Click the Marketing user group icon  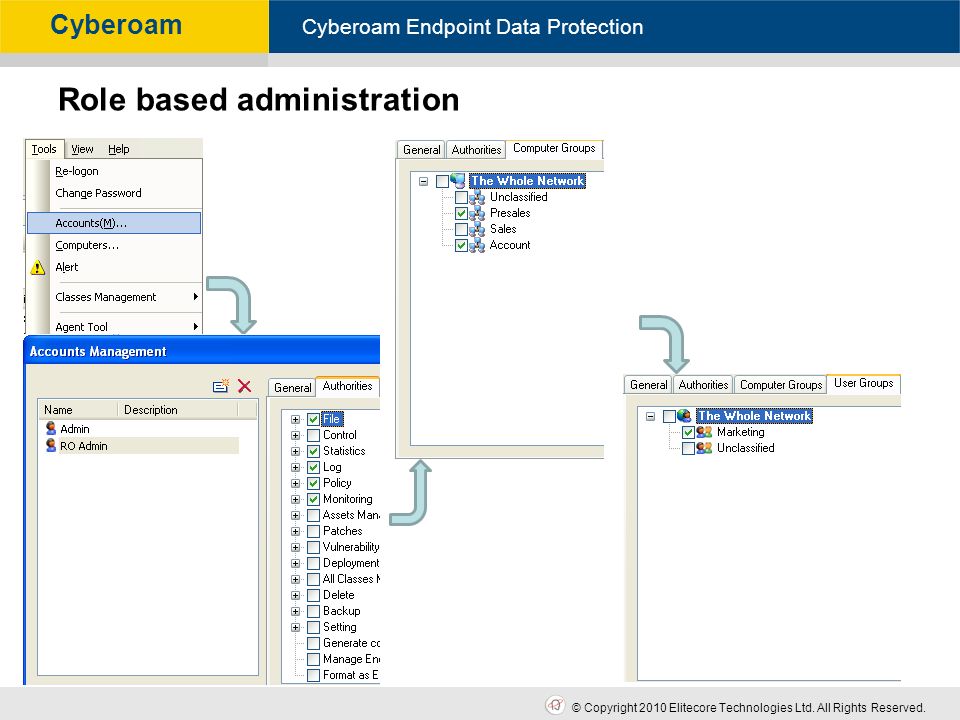705,432
